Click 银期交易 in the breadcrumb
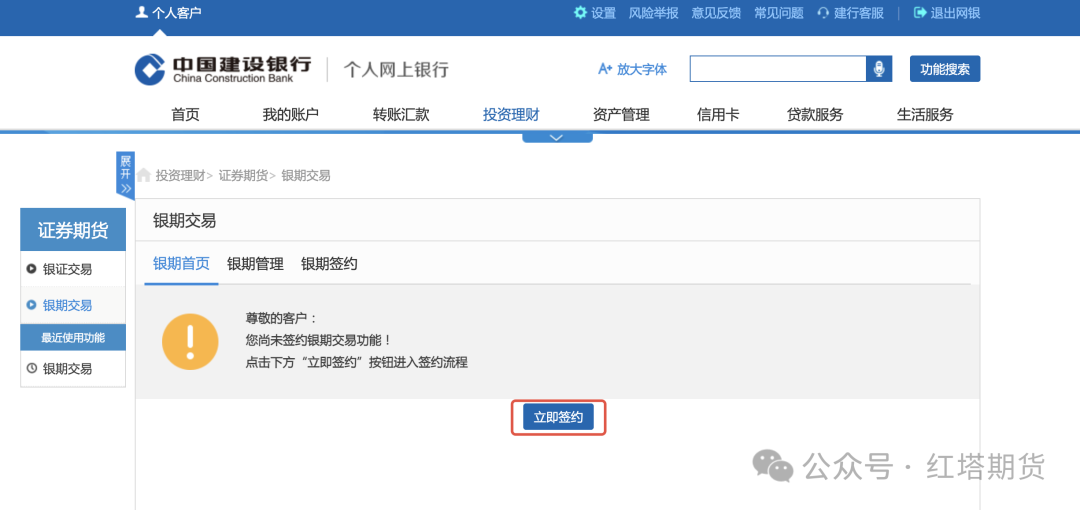Screen dimensions: 1080x510 click(306, 175)
